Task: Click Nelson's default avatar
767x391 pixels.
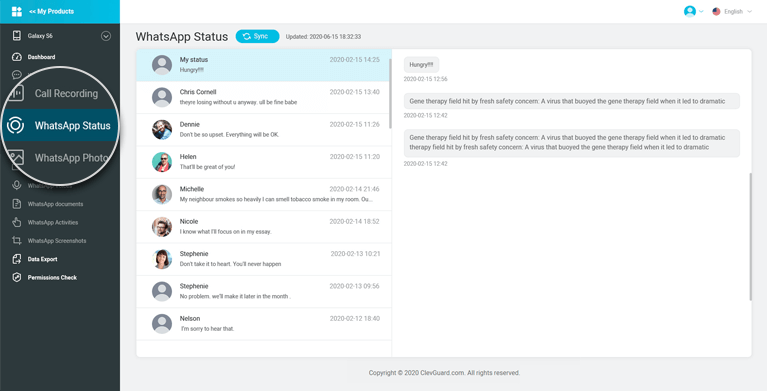Action: click(x=162, y=323)
